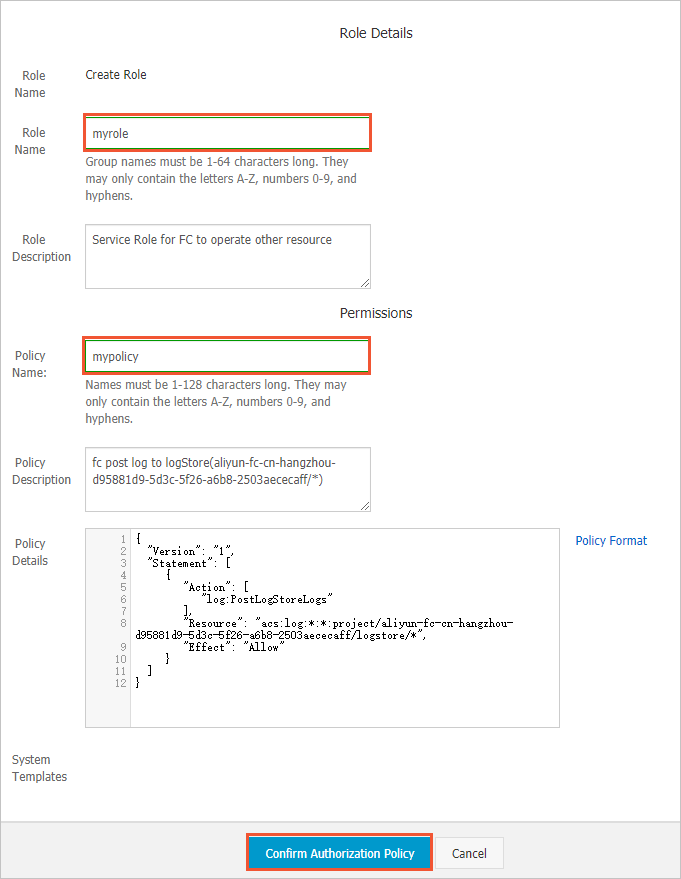Click the Role Description textarea
This screenshot has width=681, height=879.
[x=228, y=257]
